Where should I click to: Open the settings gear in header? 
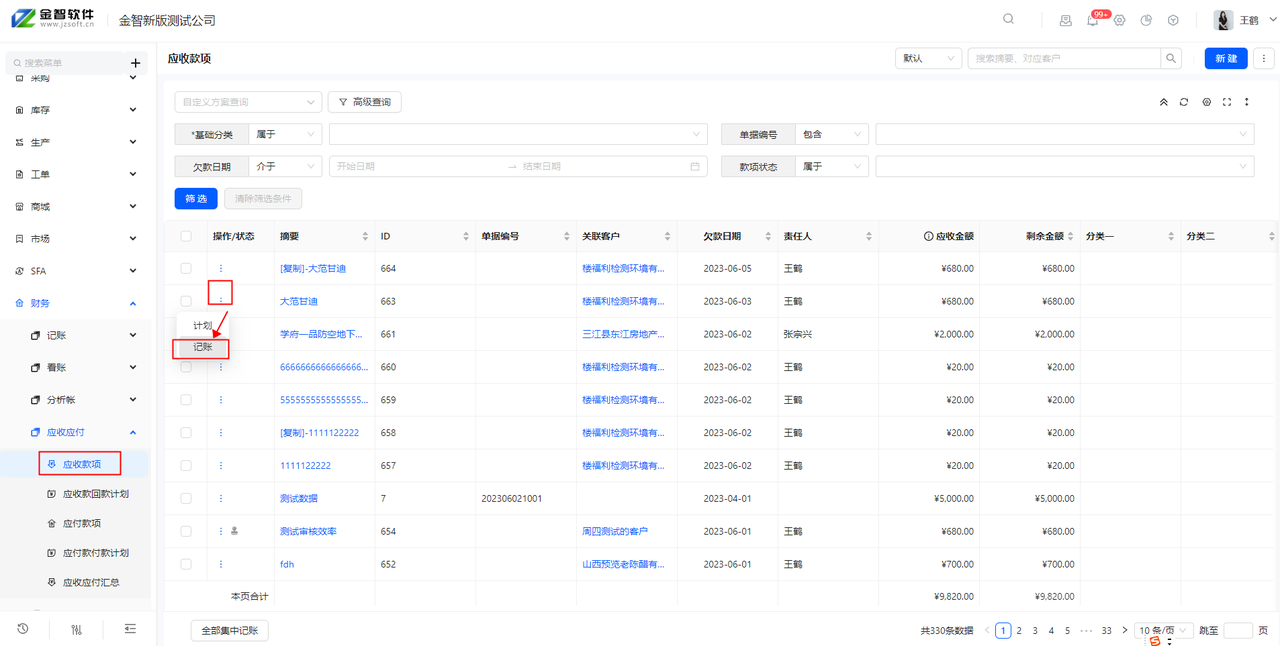click(1119, 20)
